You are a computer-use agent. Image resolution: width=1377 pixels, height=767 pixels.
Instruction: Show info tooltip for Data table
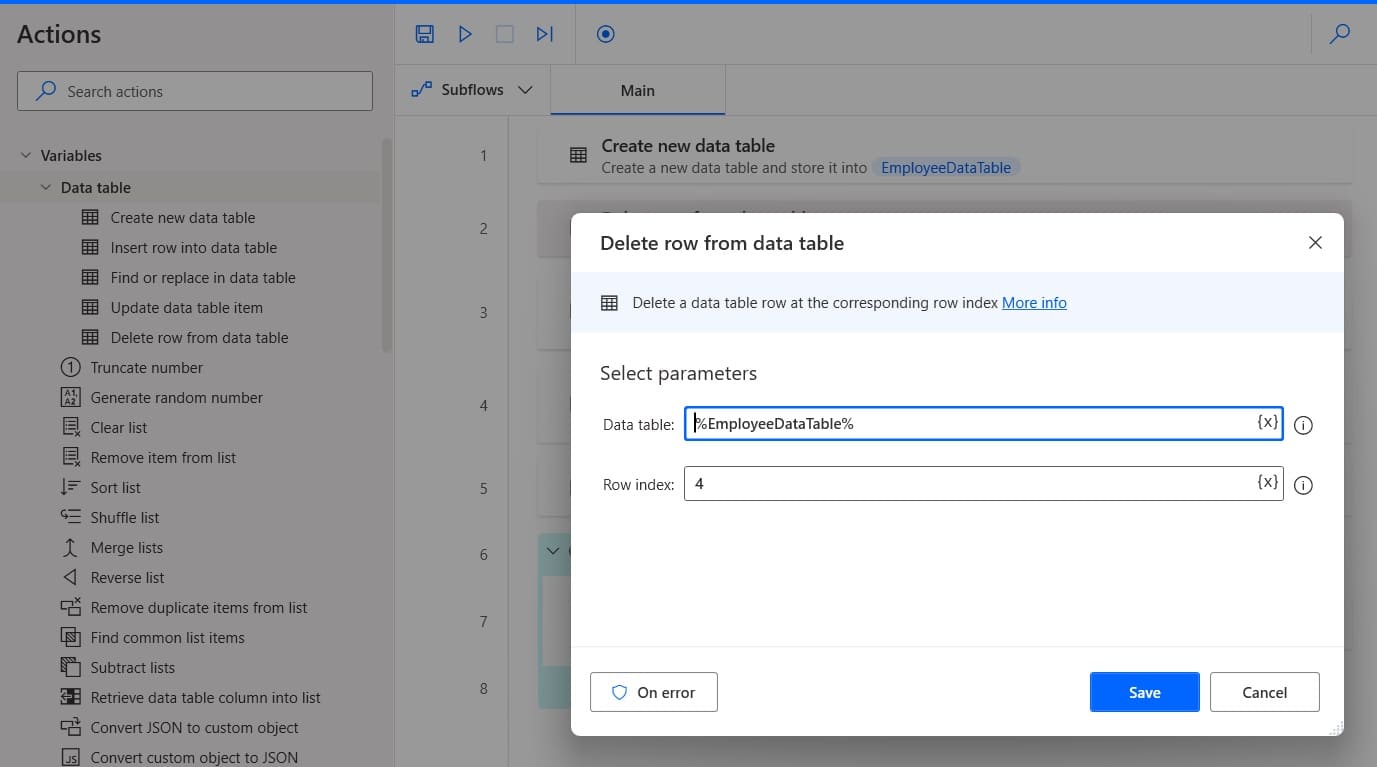(x=1303, y=425)
